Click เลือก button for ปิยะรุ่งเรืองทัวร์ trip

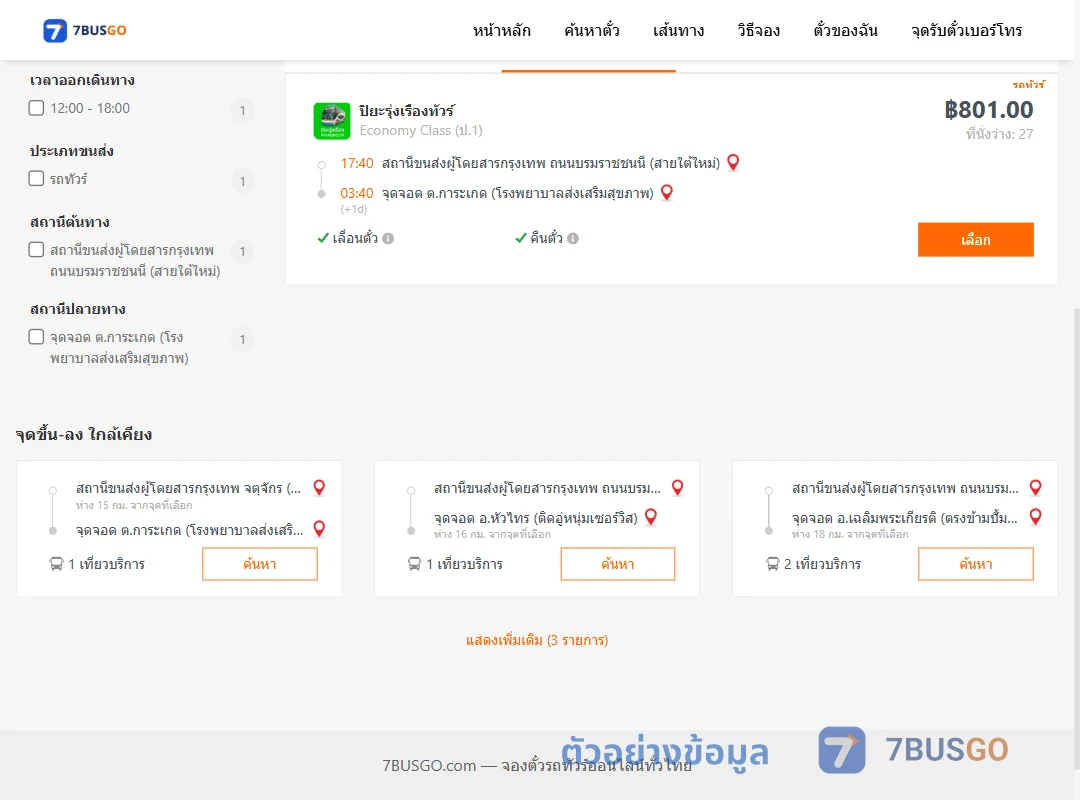975,240
